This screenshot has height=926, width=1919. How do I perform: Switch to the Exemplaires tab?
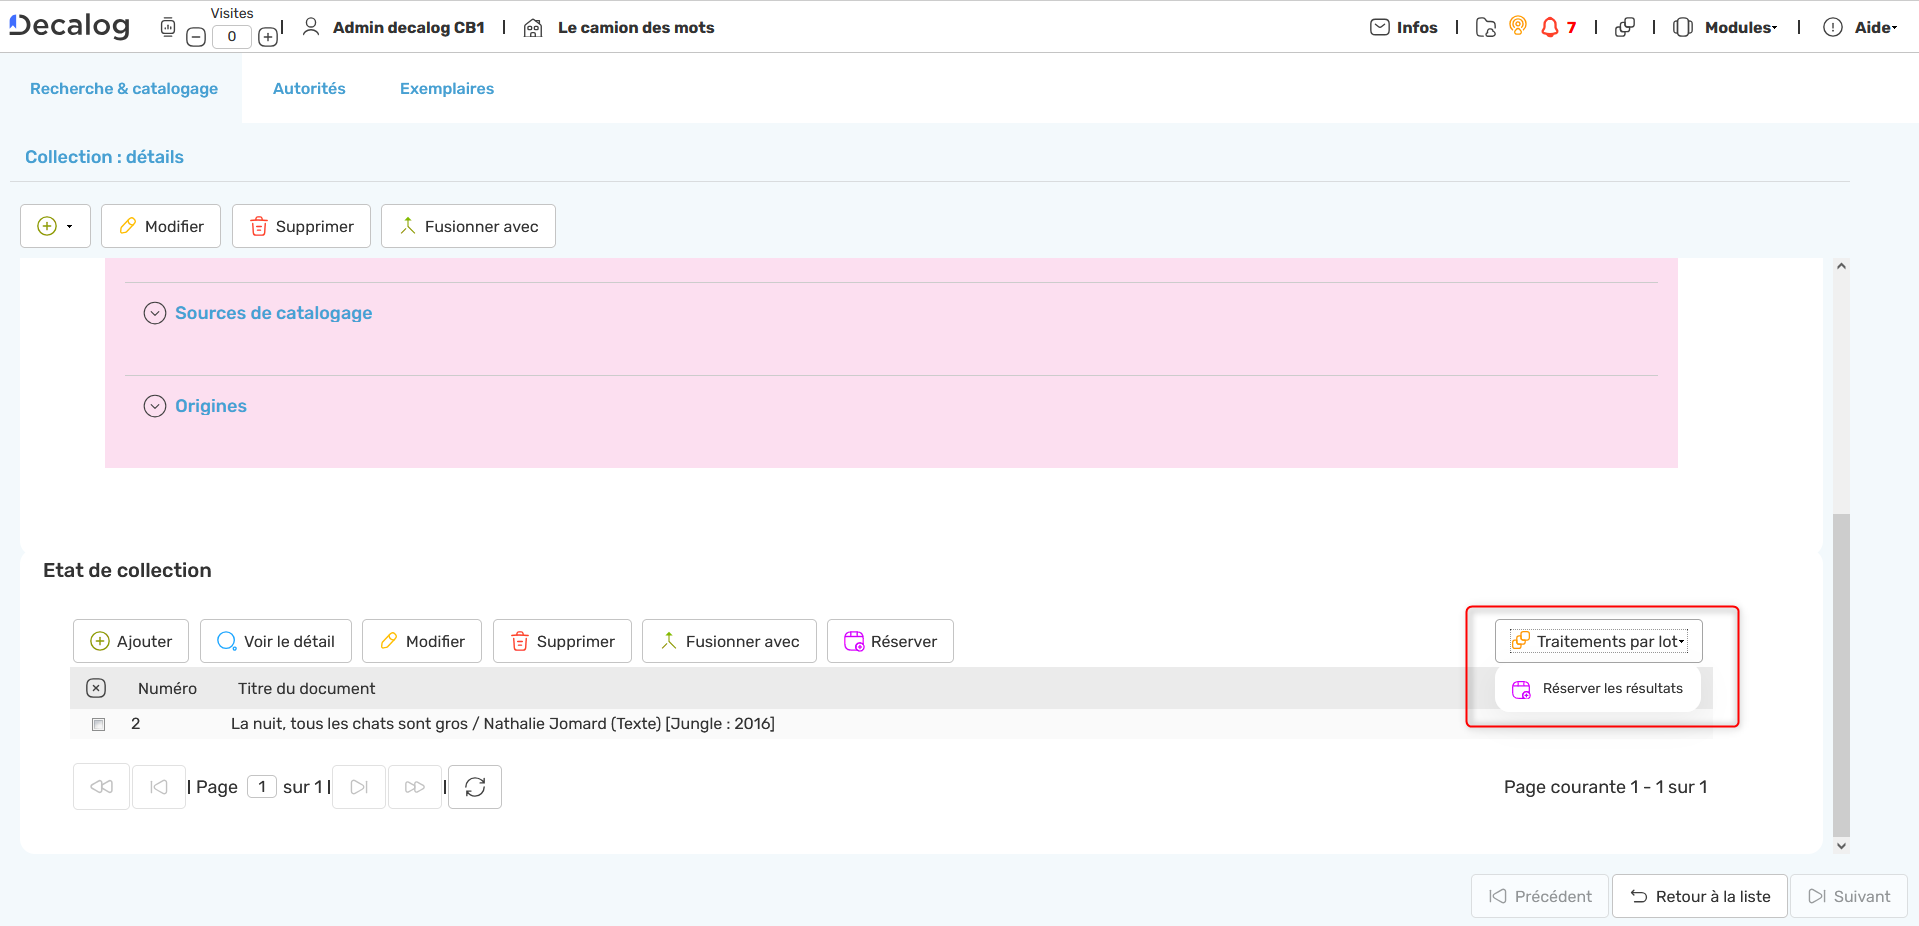(447, 88)
